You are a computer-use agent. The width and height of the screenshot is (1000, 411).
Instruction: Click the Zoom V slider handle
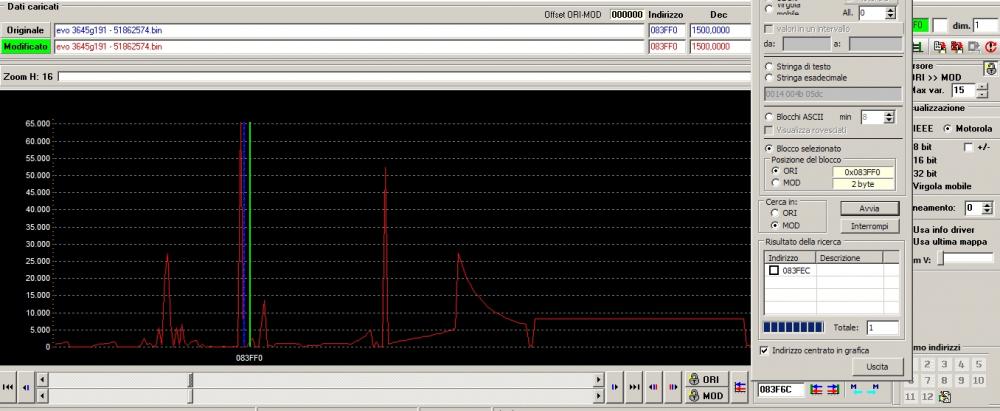pyautogui.click(x=941, y=258)
